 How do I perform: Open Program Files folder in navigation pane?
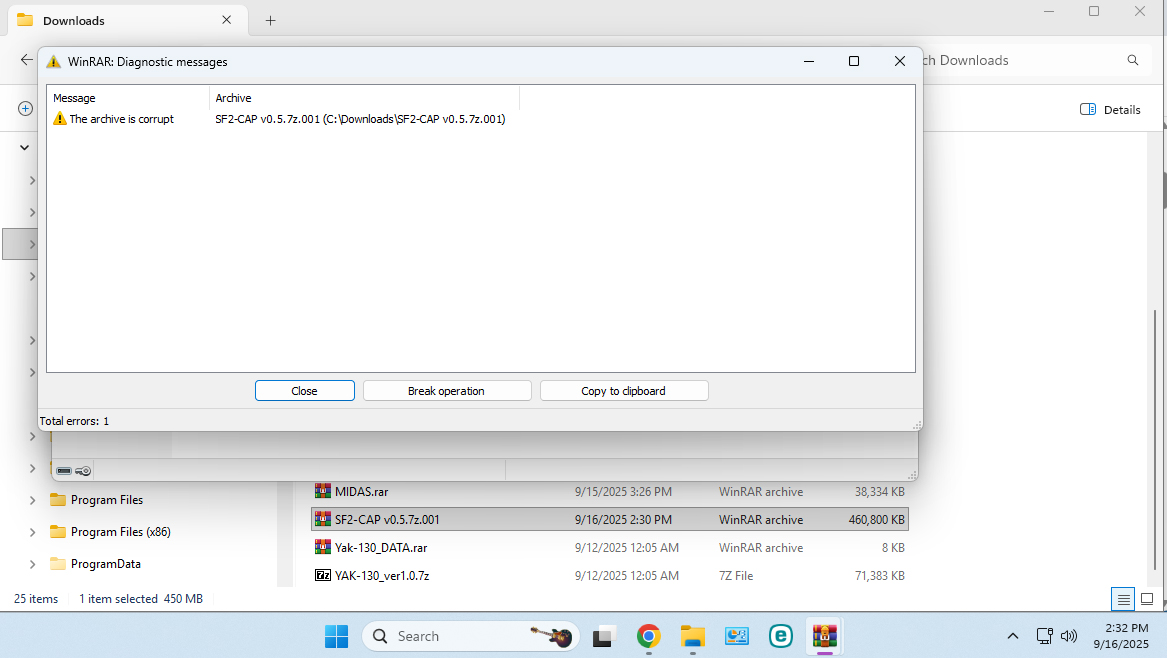point(106,500)
